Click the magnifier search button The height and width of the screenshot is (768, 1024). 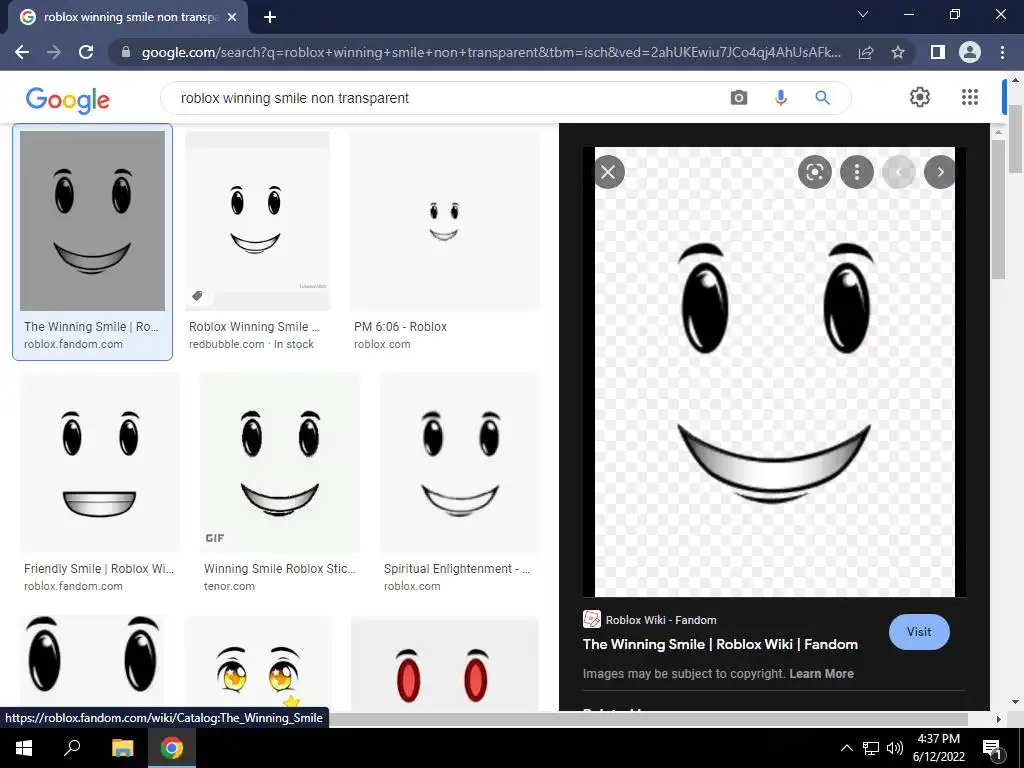[x=822, y=98]
